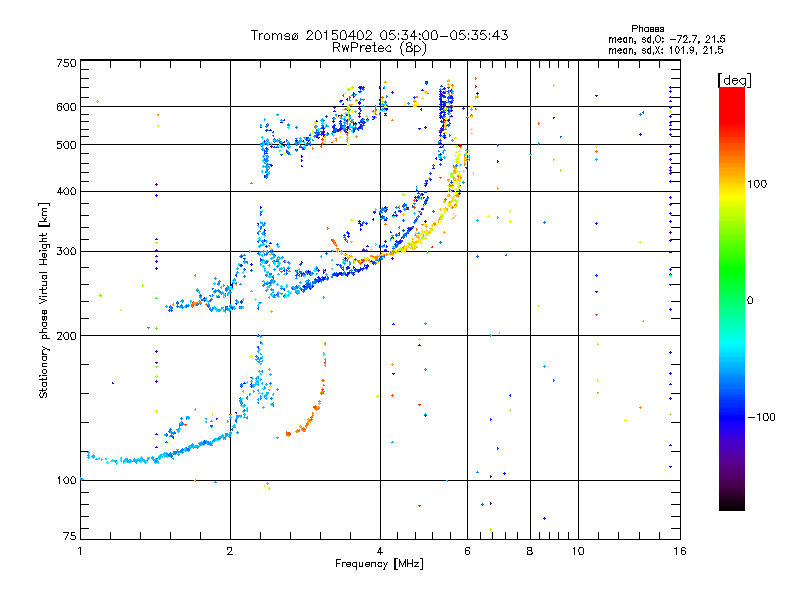Click x-axis tick label '2'
The image size is (800, 600).
pos(230,551)
